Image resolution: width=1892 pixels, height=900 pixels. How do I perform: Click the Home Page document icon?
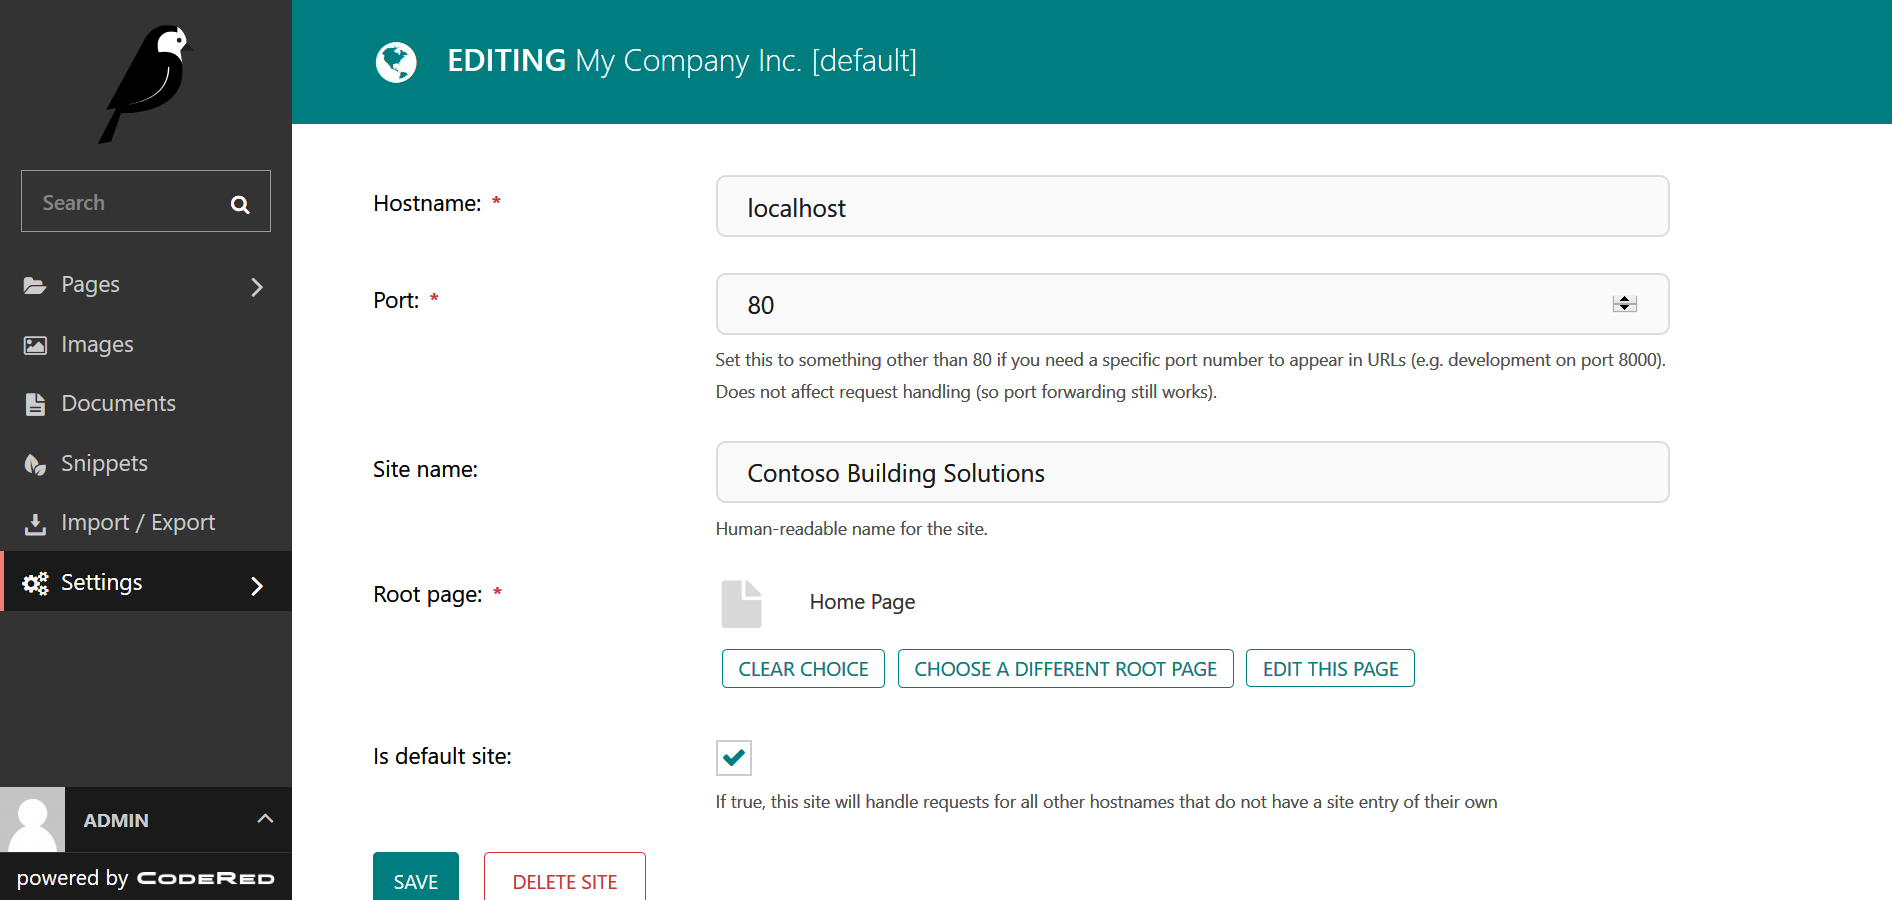741,603
